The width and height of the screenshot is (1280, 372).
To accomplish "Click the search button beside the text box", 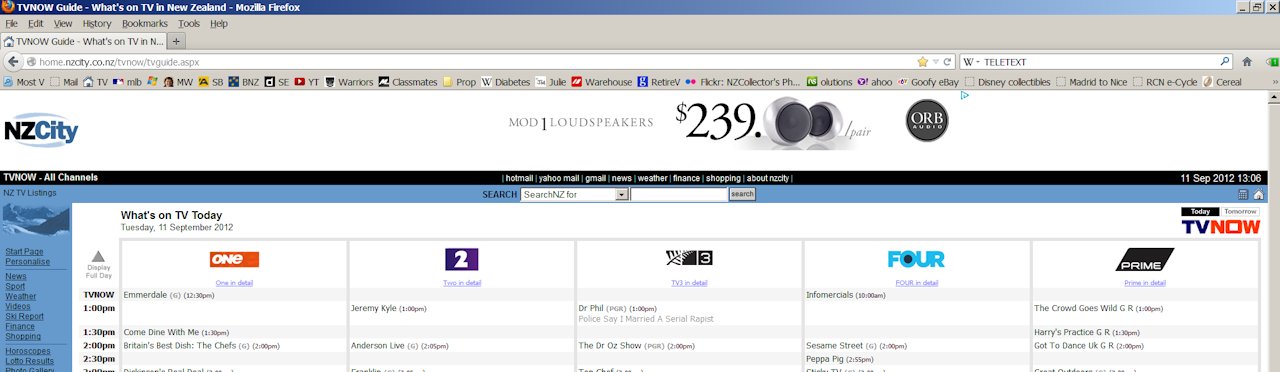I will (742, 195).
